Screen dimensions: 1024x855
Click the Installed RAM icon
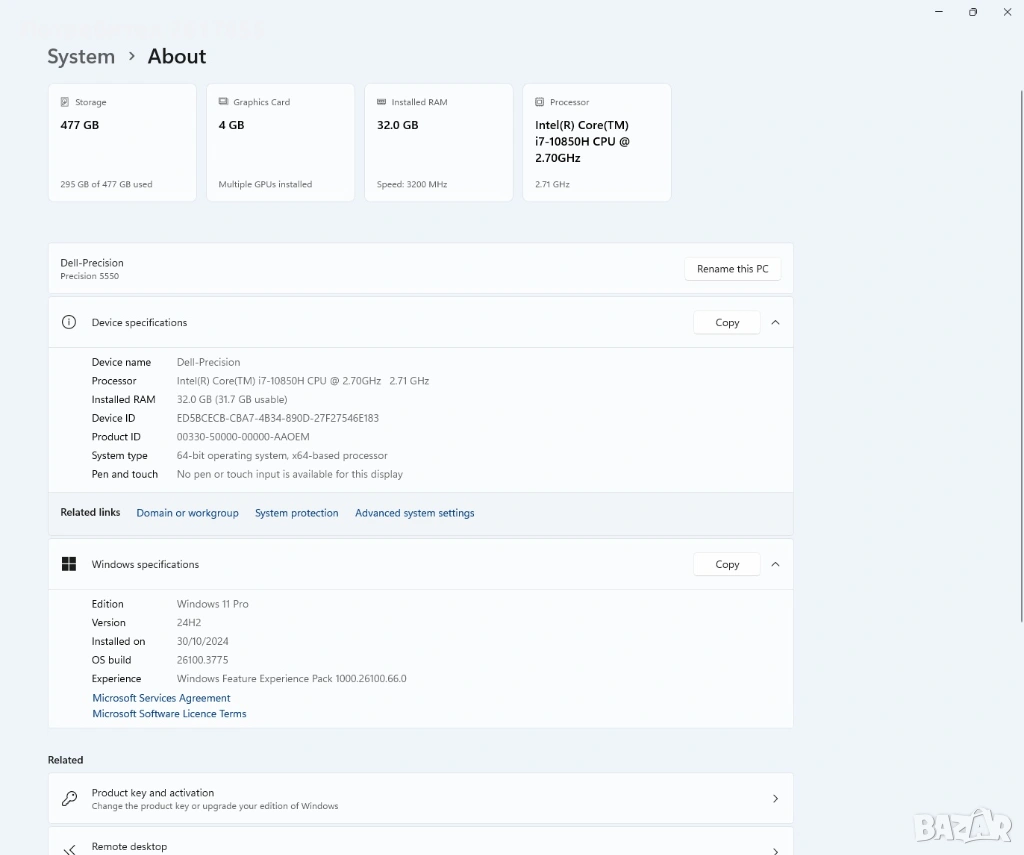[x=381, y=102]
